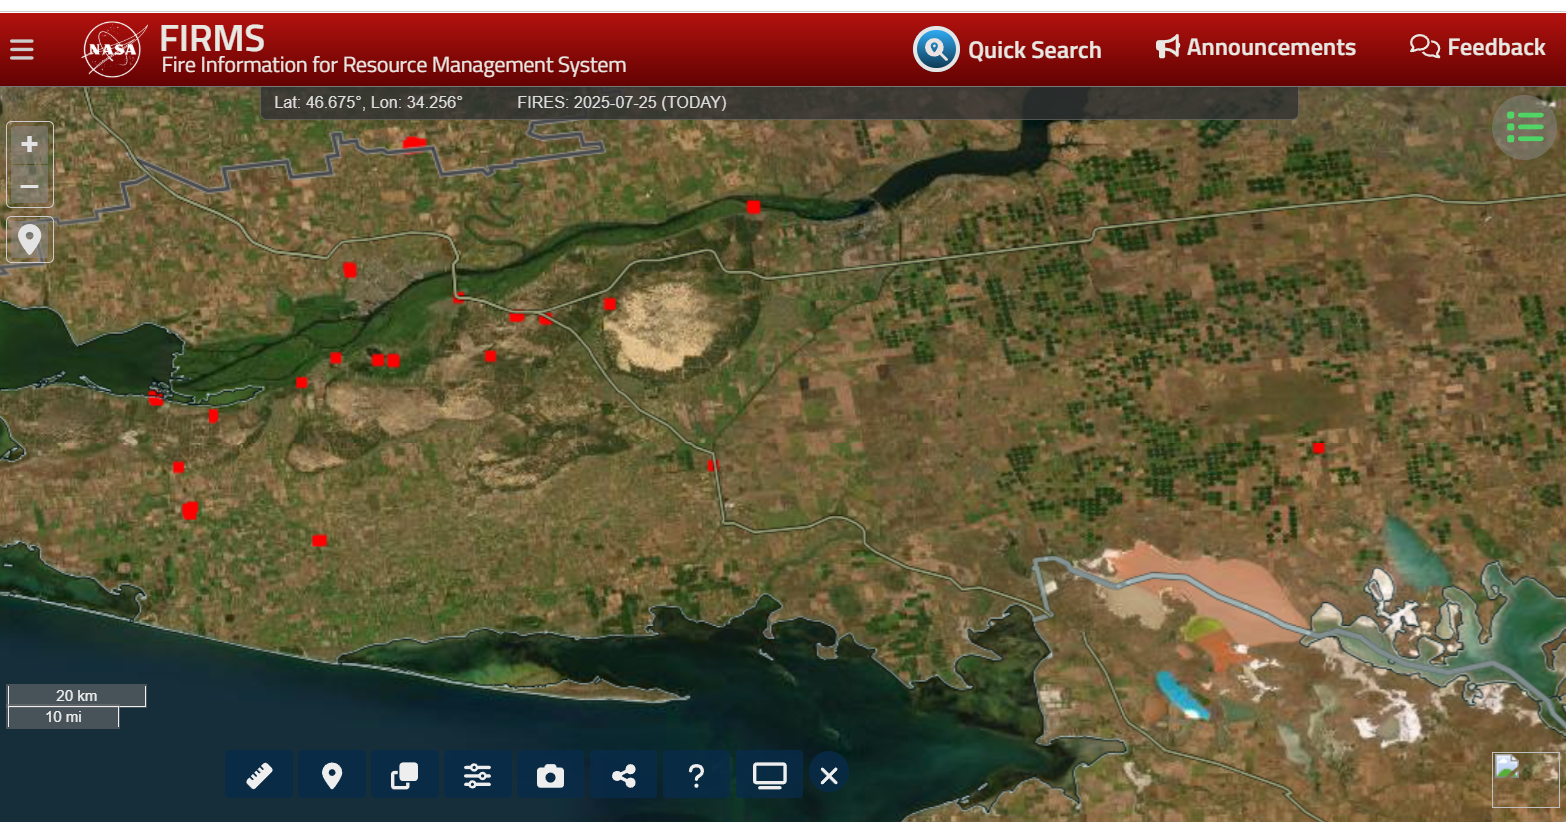Image resolution: width=1566 pixels, height=822 pixels.
Task: Open the Announcements panel
Action: (1256, 47)
